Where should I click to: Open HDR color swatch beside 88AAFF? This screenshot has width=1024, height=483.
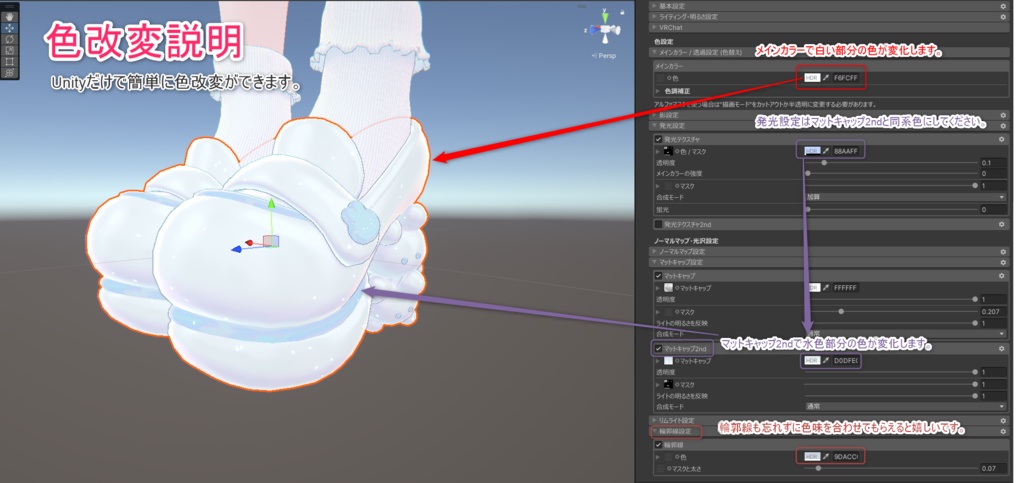(x=812, y=151)
